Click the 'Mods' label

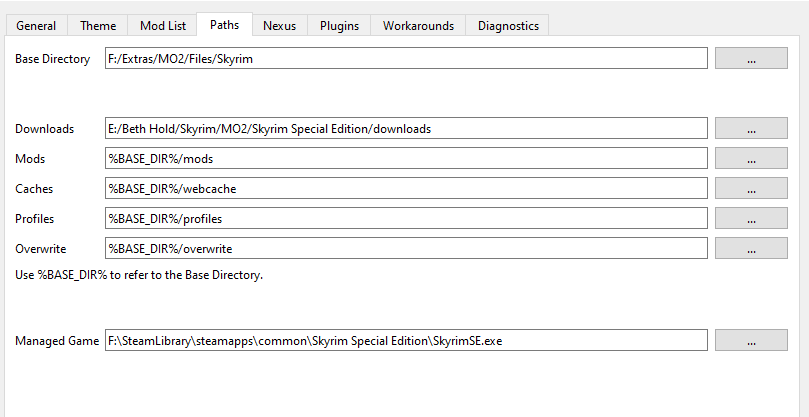[30, 159]
